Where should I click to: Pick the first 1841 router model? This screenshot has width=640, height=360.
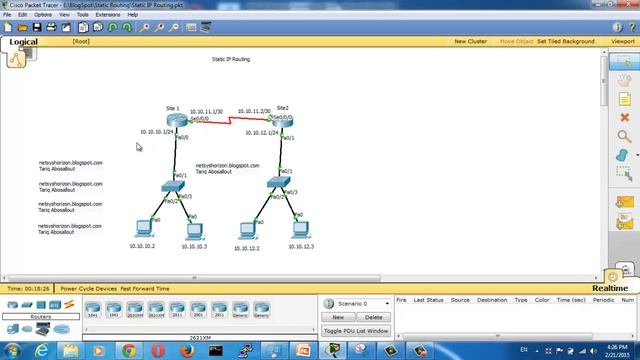click(93, 310)
